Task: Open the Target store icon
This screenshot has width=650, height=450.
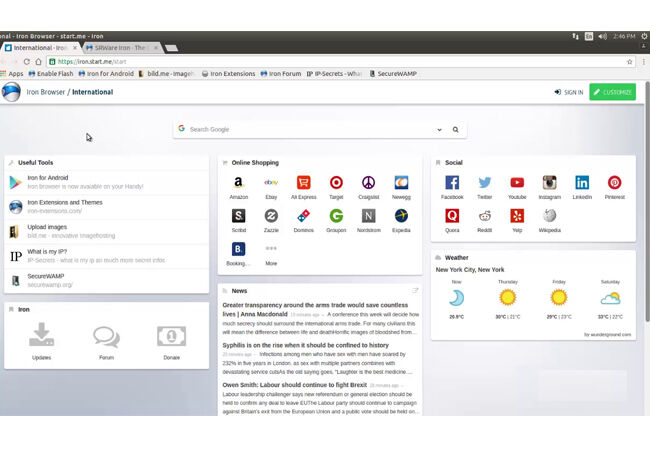Action: (336, 183)
